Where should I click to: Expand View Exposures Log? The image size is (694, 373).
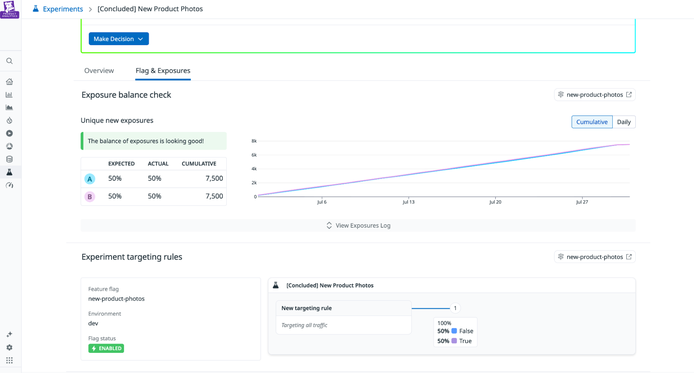358,226
